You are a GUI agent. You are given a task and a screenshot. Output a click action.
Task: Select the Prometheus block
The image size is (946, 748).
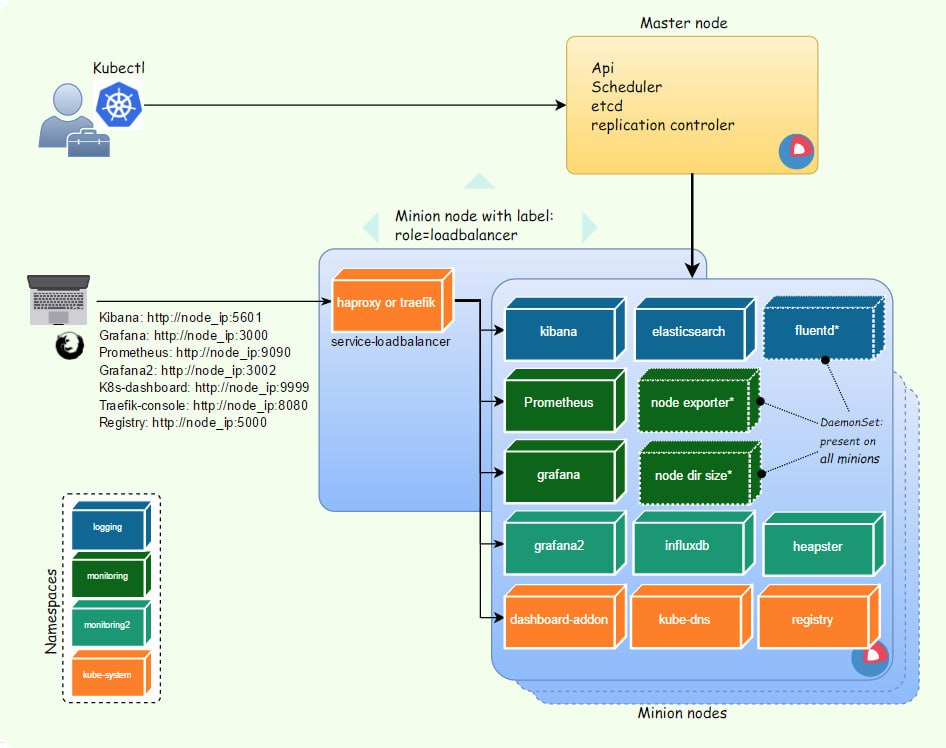coord(565,401)
